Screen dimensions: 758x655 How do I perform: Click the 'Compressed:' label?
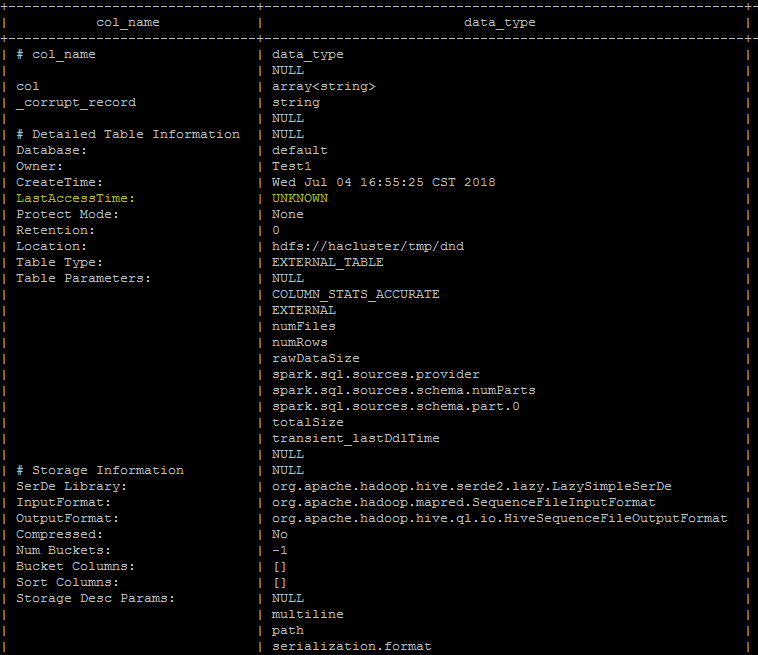pyautogui.click(x=59, y=534)
